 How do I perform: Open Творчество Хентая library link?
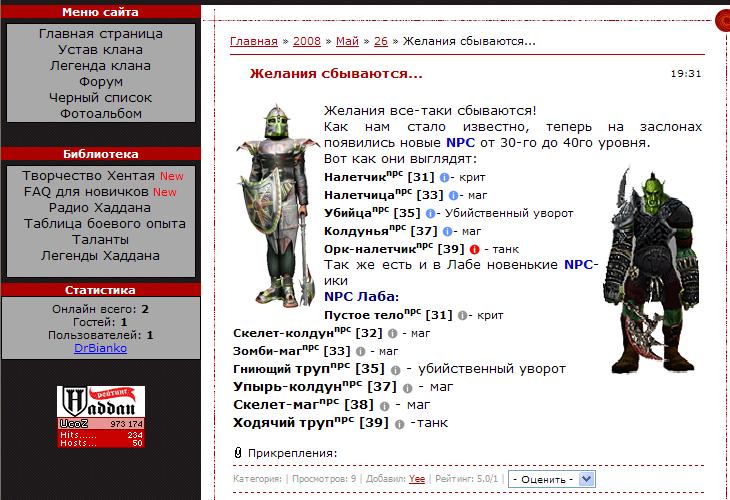tap(88, 176)
